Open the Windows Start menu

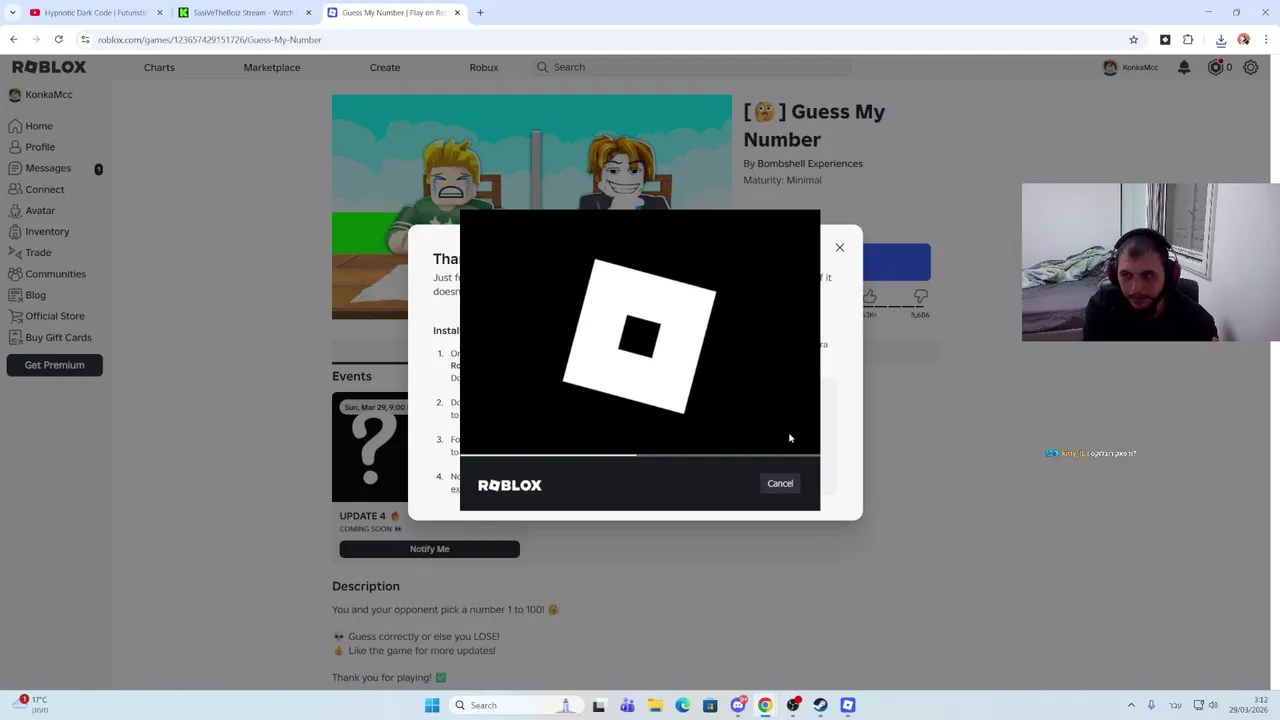pyautogui.click(x=432, y=705)
